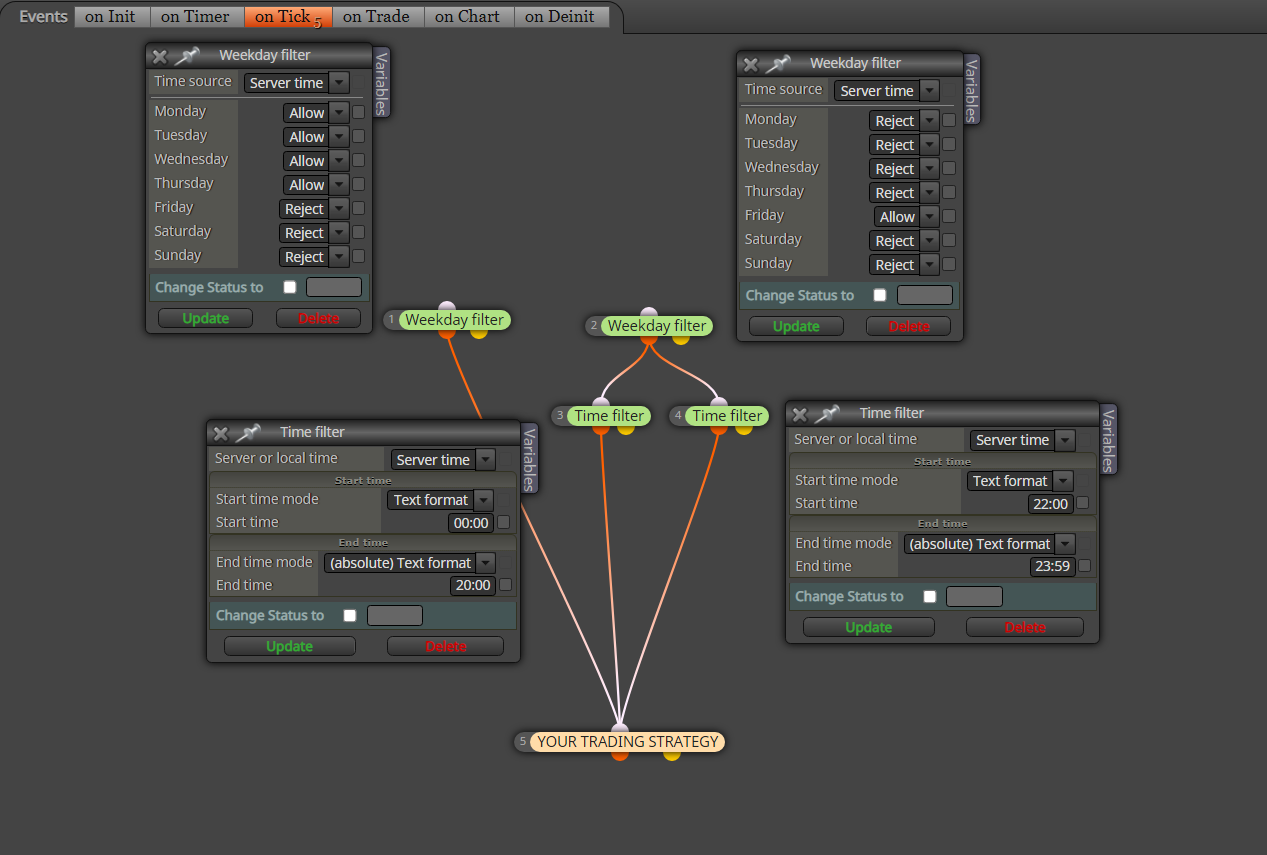Click pin icon on left Weekday filter panel
The image size is (1267, 855).
coord(188,56)
